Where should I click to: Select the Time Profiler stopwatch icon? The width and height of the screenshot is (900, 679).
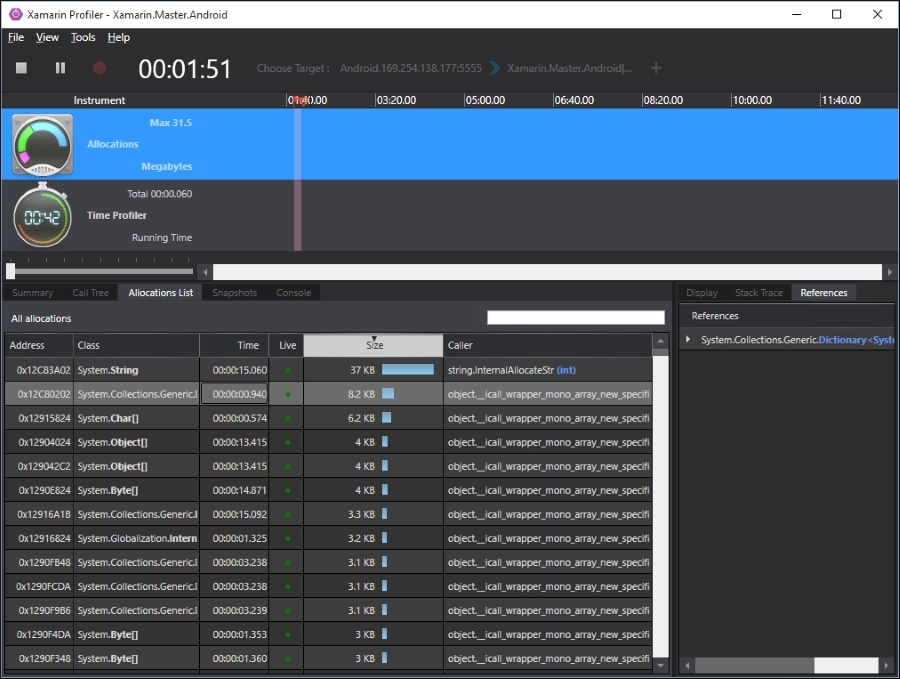(42, 215)
